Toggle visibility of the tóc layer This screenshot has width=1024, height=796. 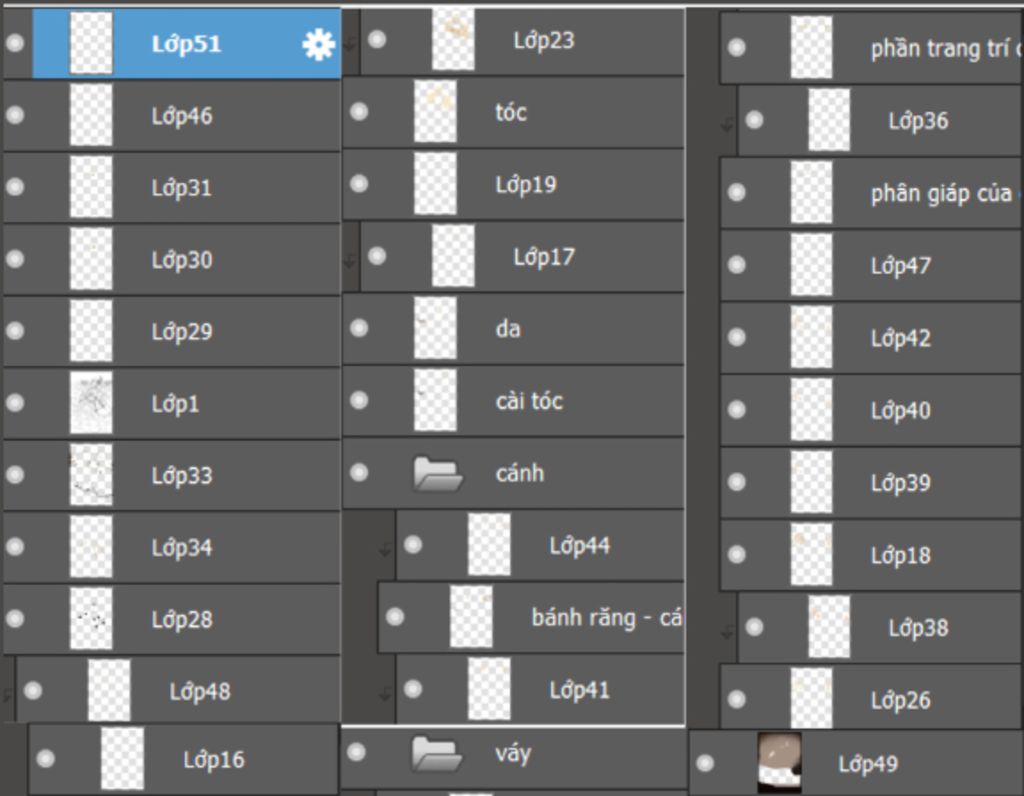click(x=359, y=111)
